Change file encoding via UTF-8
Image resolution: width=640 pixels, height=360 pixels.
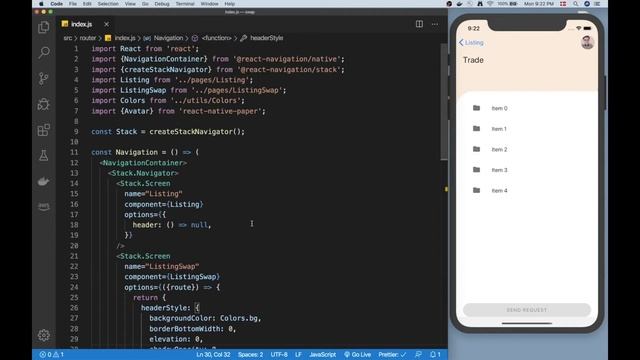[x=279, y=354]
